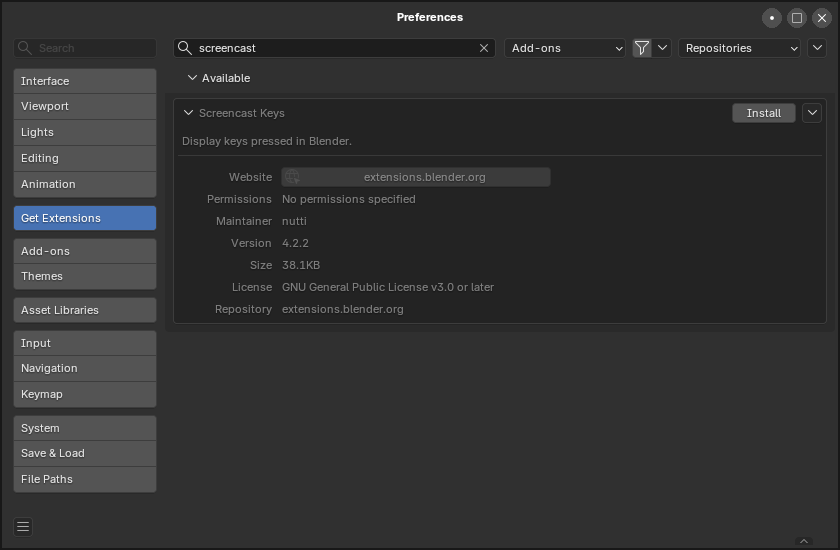Viewport: 840px width, 550px height.
Task: Click the small up arrow at bottom right
Action: coord(804,541)
